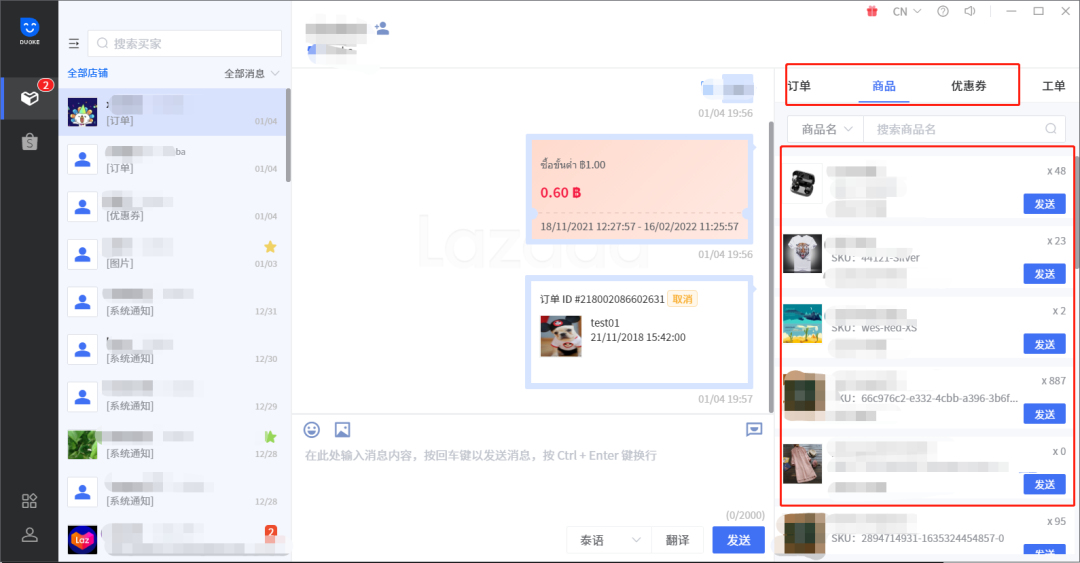The width and height of the screenshot is (1080, 563).
Task: Toggle the sound speaker icon
Action: tap(970, 11)
